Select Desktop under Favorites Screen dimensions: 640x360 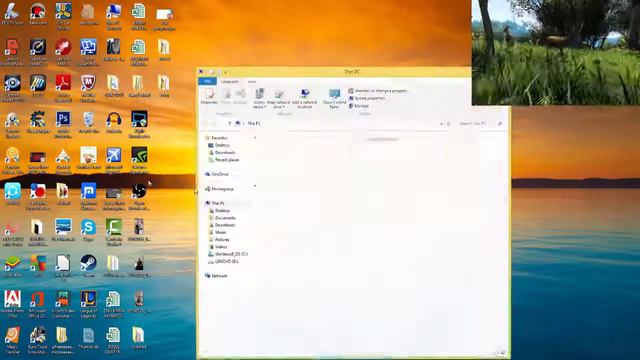coord(219,145)
